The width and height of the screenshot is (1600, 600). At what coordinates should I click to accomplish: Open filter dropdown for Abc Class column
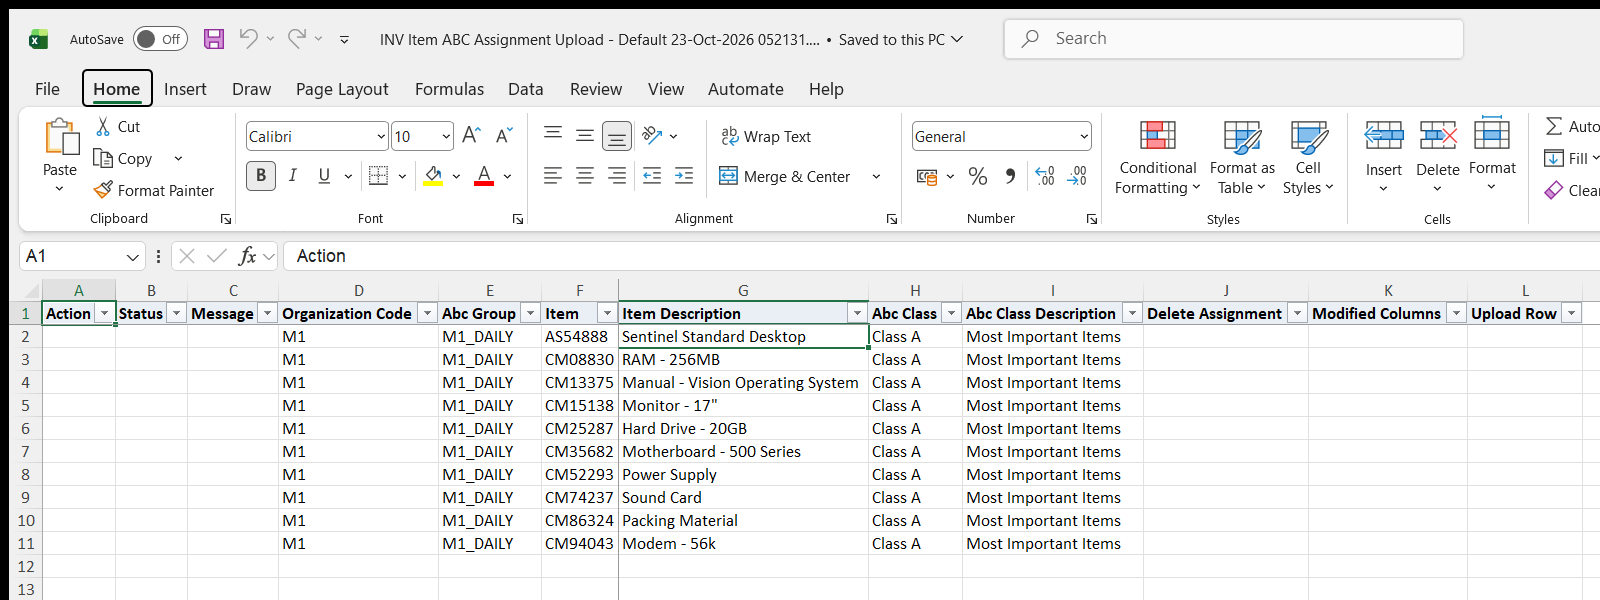pos(952,314)
